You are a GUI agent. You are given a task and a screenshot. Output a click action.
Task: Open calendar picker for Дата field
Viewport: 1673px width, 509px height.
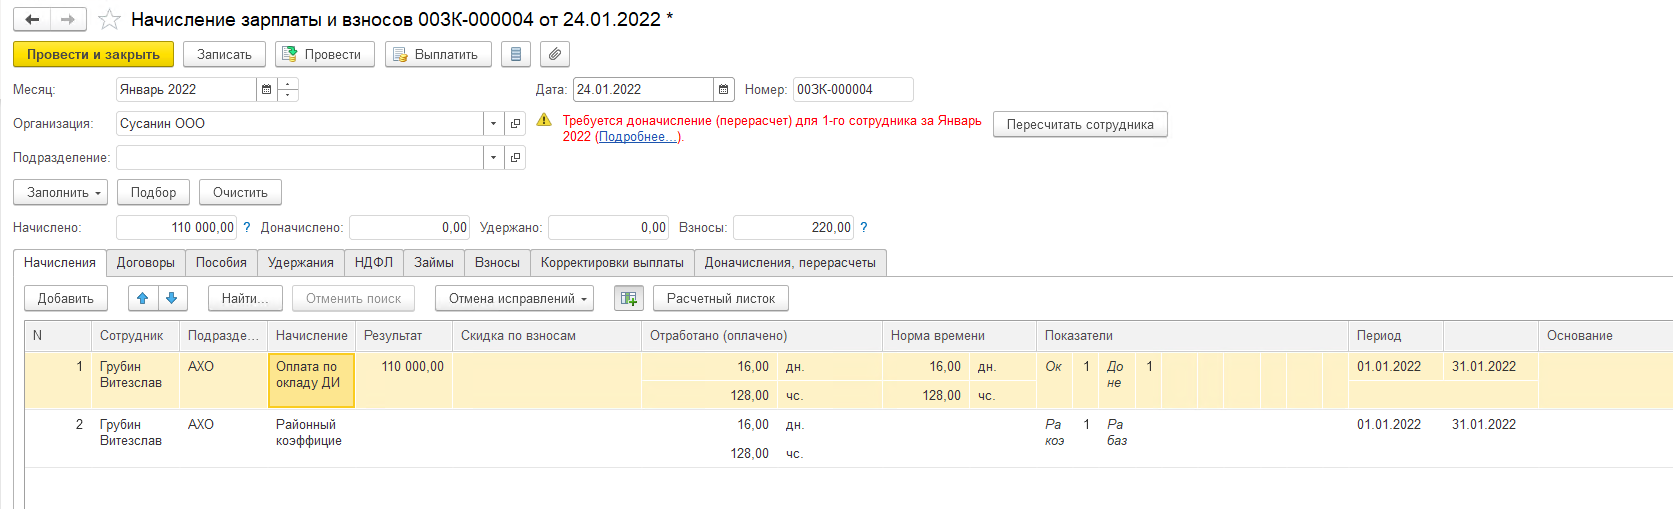coord(724,90)
